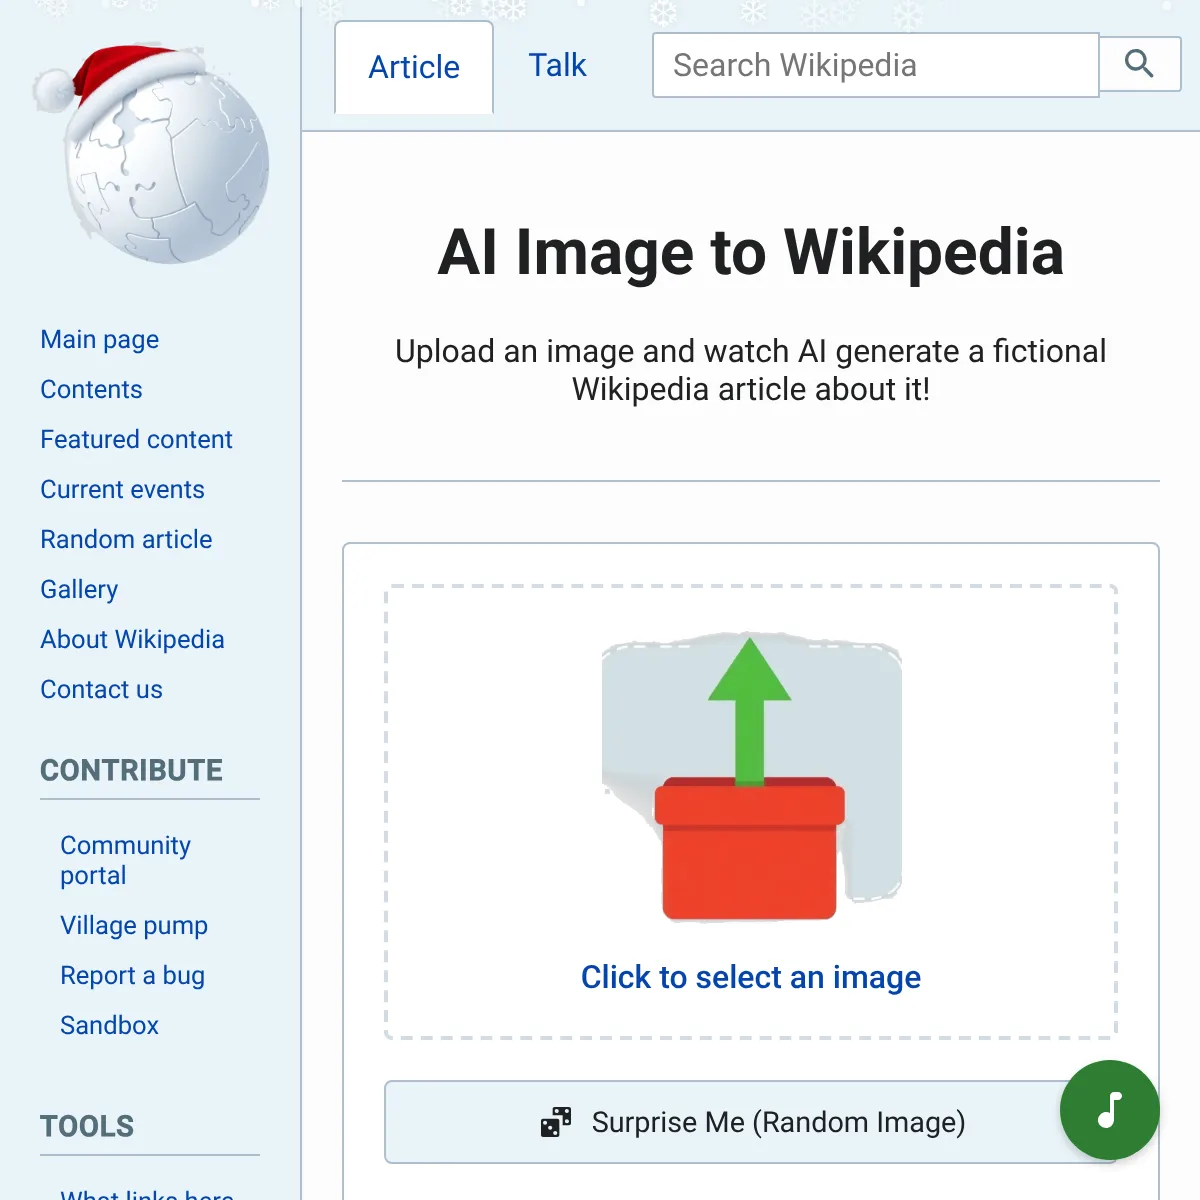Click the Wikipedia globe logo with Santa hat
The width and height of the screenshot is (1200, 1200).
point(151,155)
